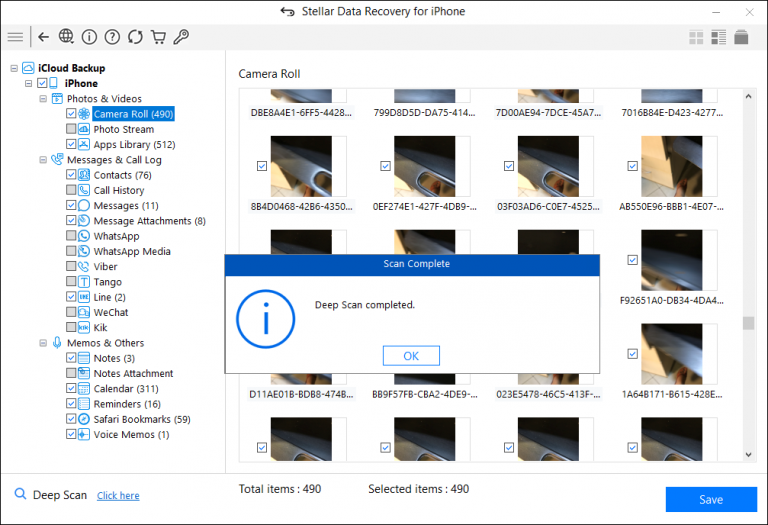Check the Notes Attachment checkbox
Image resolution: width=768 pixels, height=525 pixels.
[71, 373]
